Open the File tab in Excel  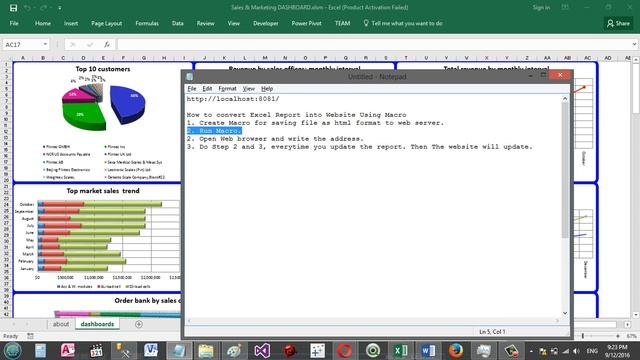tap(14, 23)
